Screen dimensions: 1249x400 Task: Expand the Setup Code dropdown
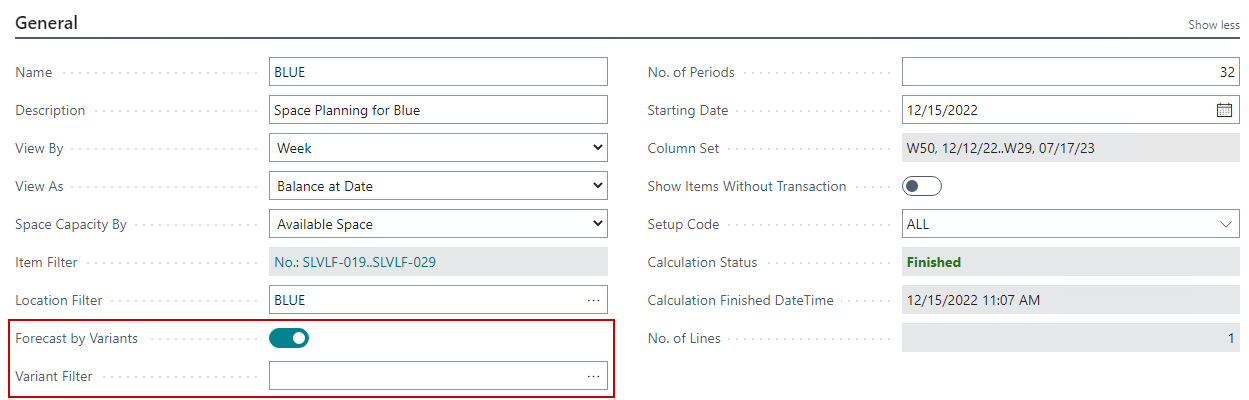1070,225
